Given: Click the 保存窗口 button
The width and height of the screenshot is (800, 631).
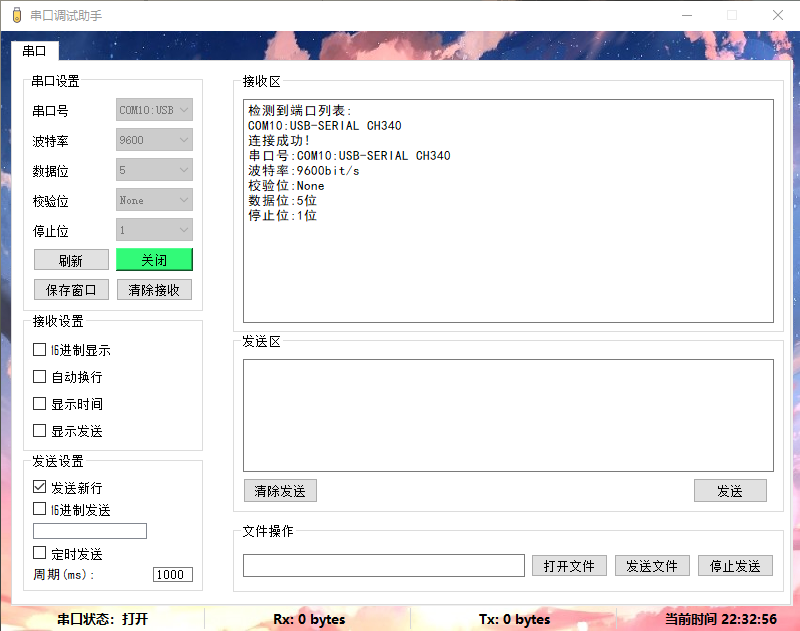Looking at the screenshot, I should pos(71,290).
